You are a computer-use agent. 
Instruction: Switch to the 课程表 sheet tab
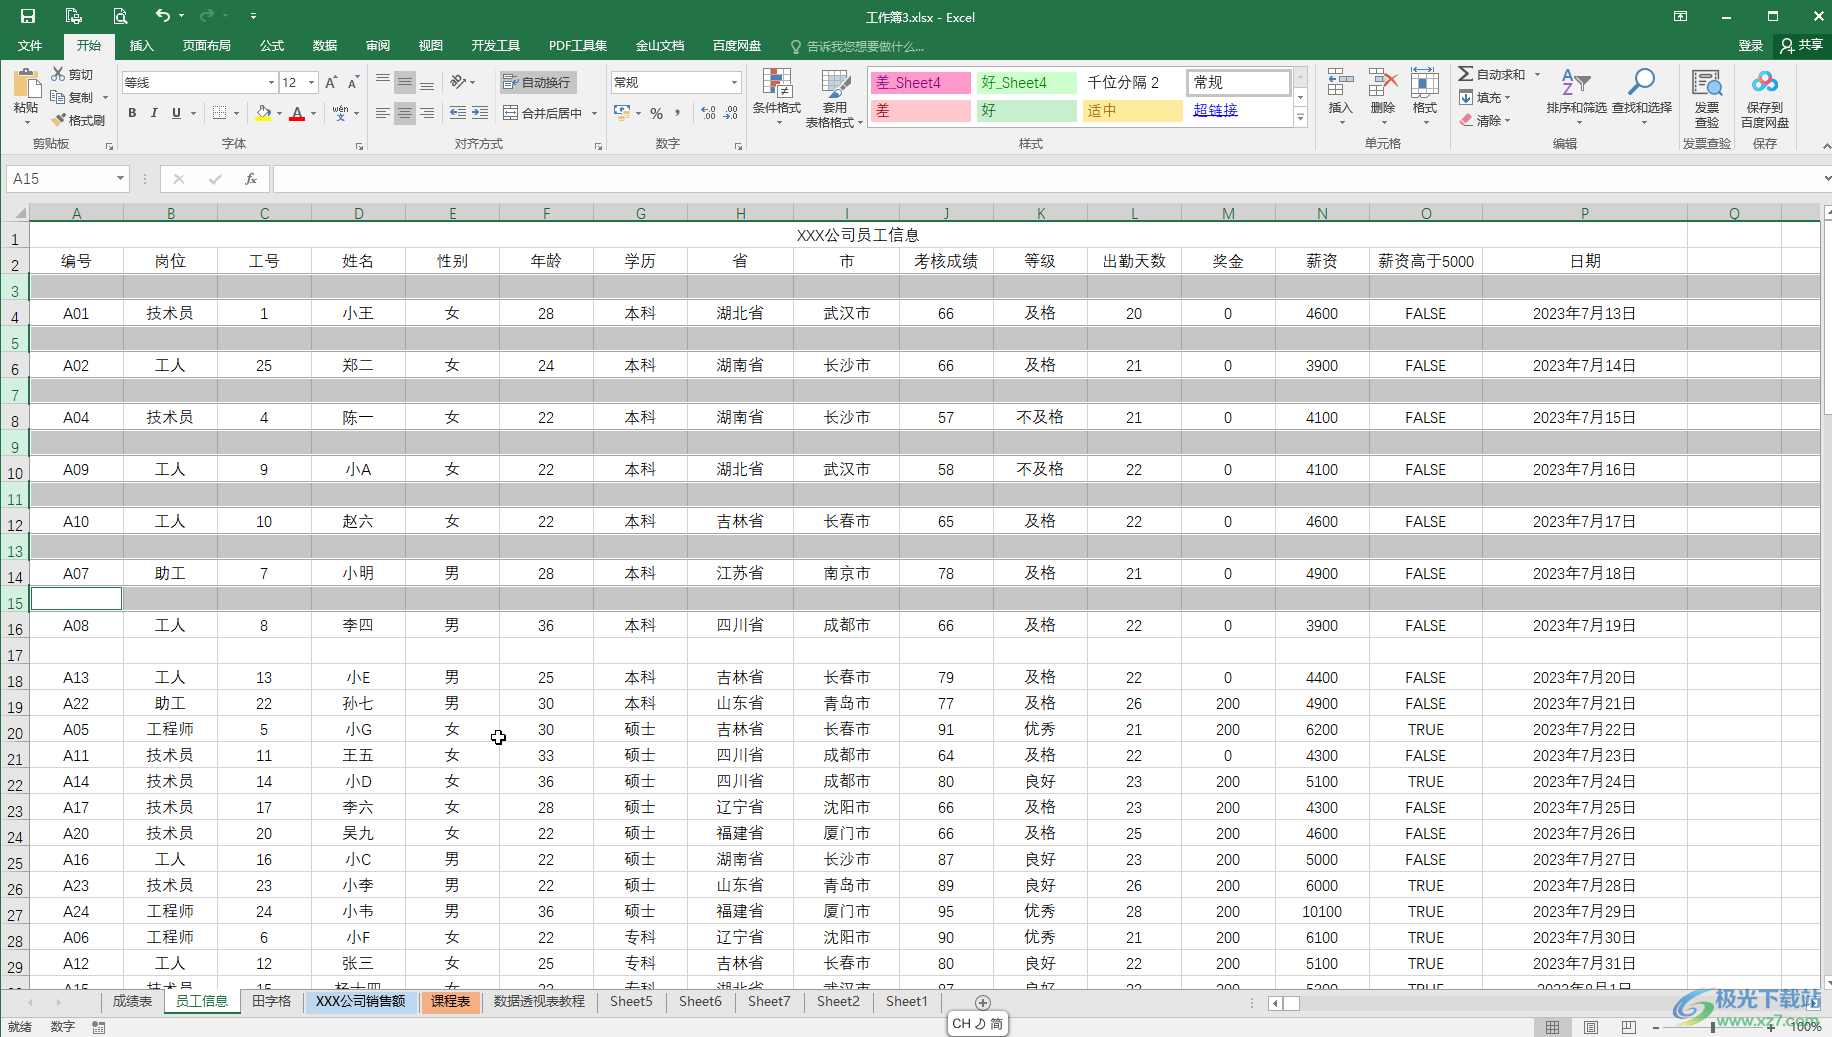(451, 1001)
